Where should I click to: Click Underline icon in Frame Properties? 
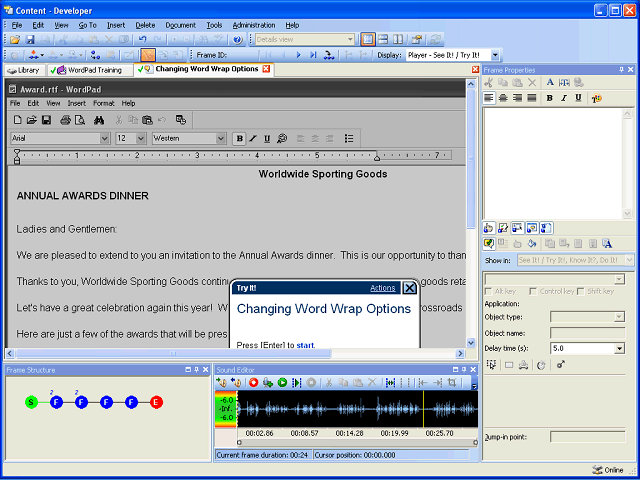(x=577, y=98)
